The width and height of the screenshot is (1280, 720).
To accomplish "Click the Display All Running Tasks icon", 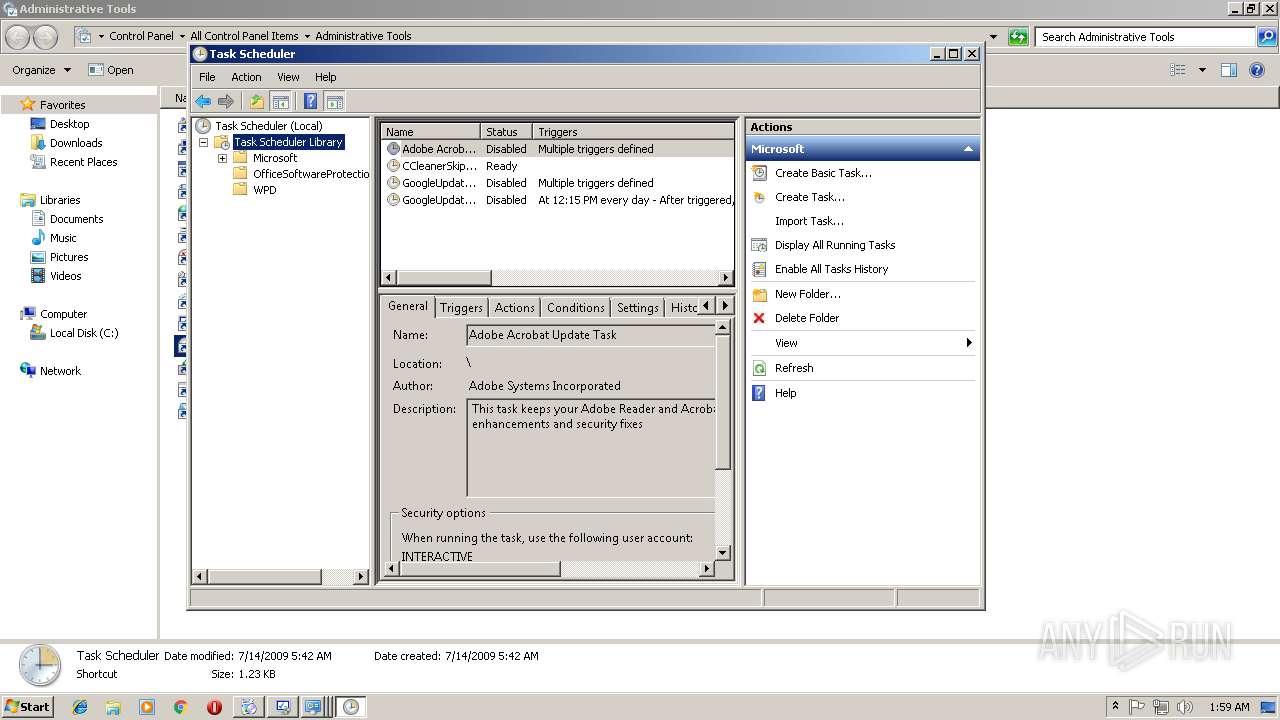I will (x=760, y=245).
